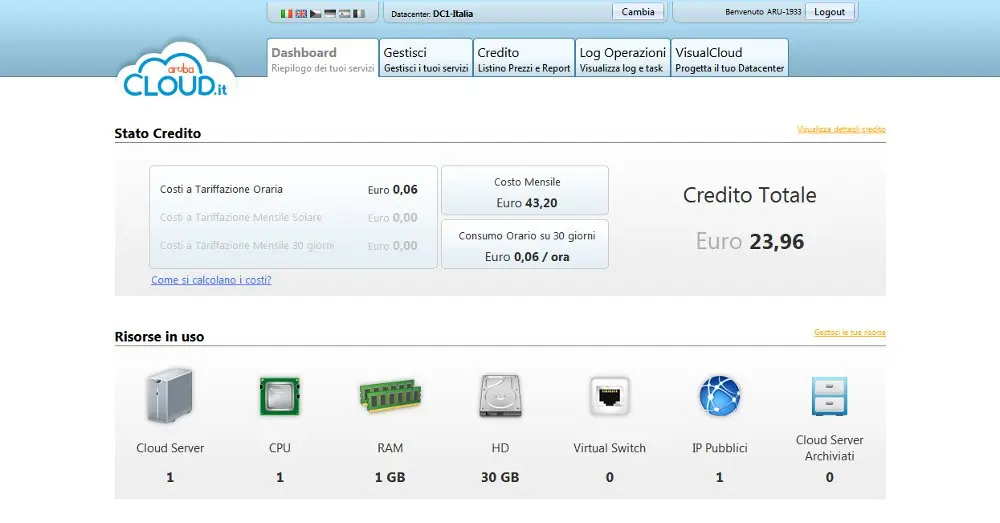1000x523 pixels.
Task: Click the 30 GB HD value
Action: point(500,477)
